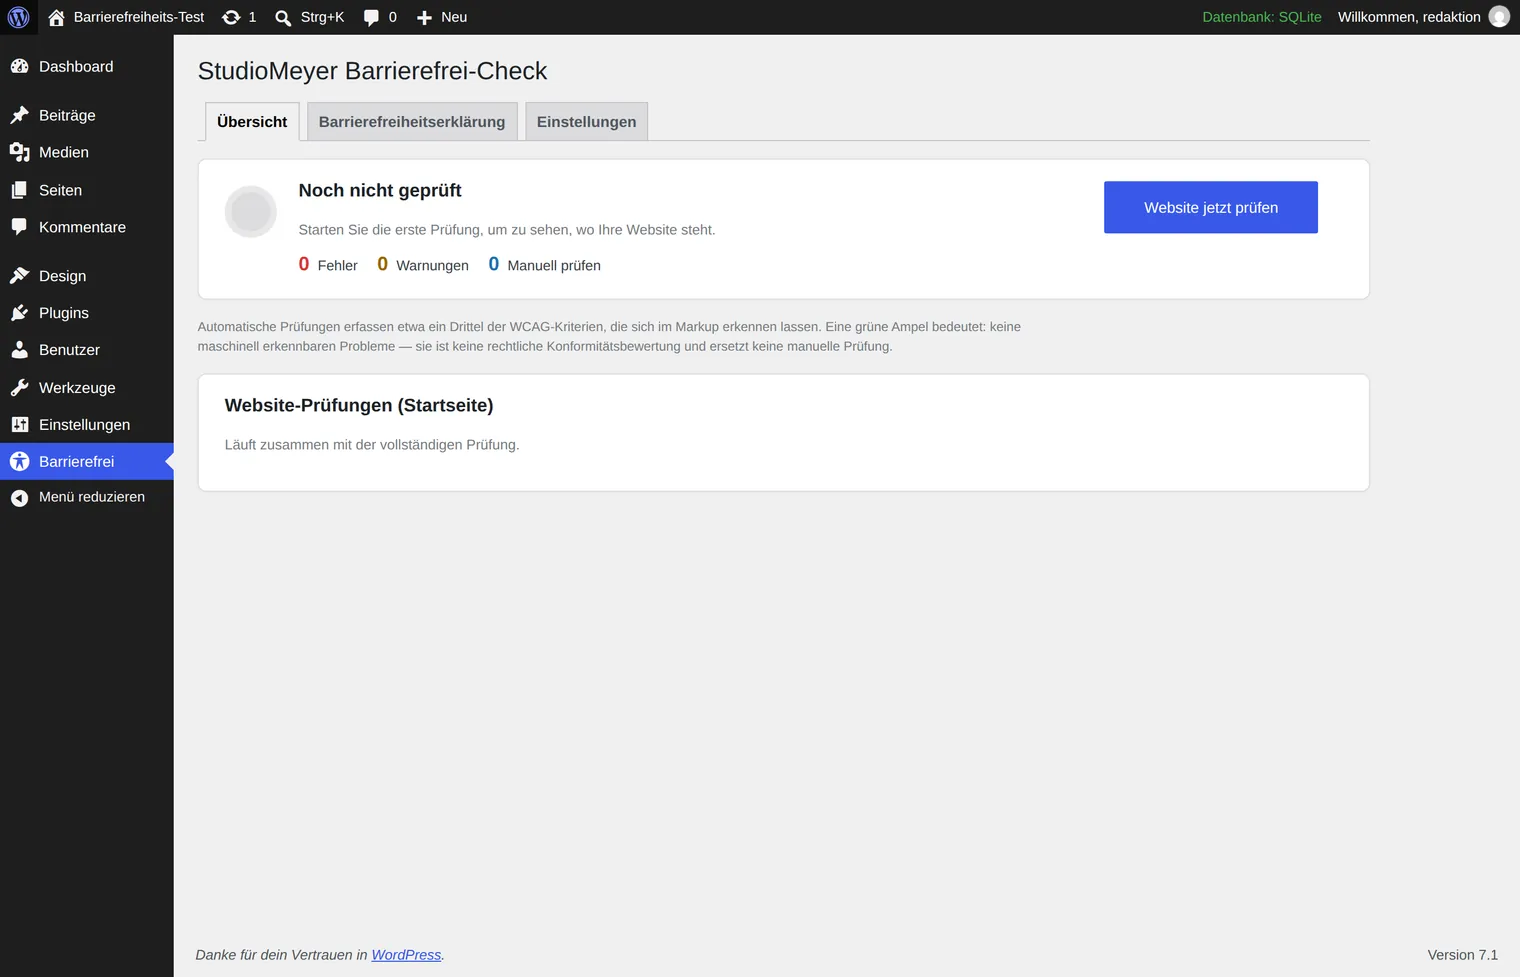Collapse the sidebar via Menü reduzieren

(x=87, y=497)
